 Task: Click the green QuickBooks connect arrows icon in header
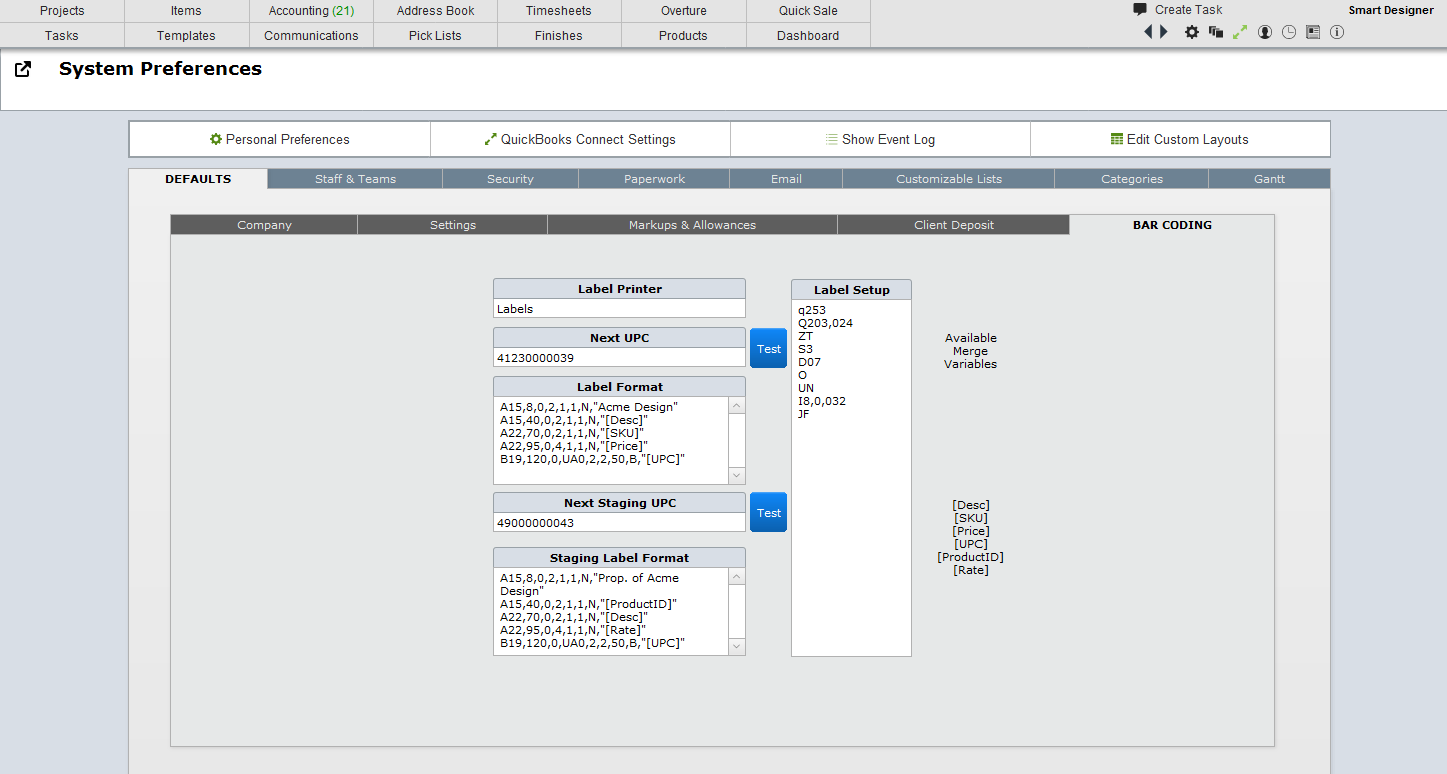[x=1240, y=32]
